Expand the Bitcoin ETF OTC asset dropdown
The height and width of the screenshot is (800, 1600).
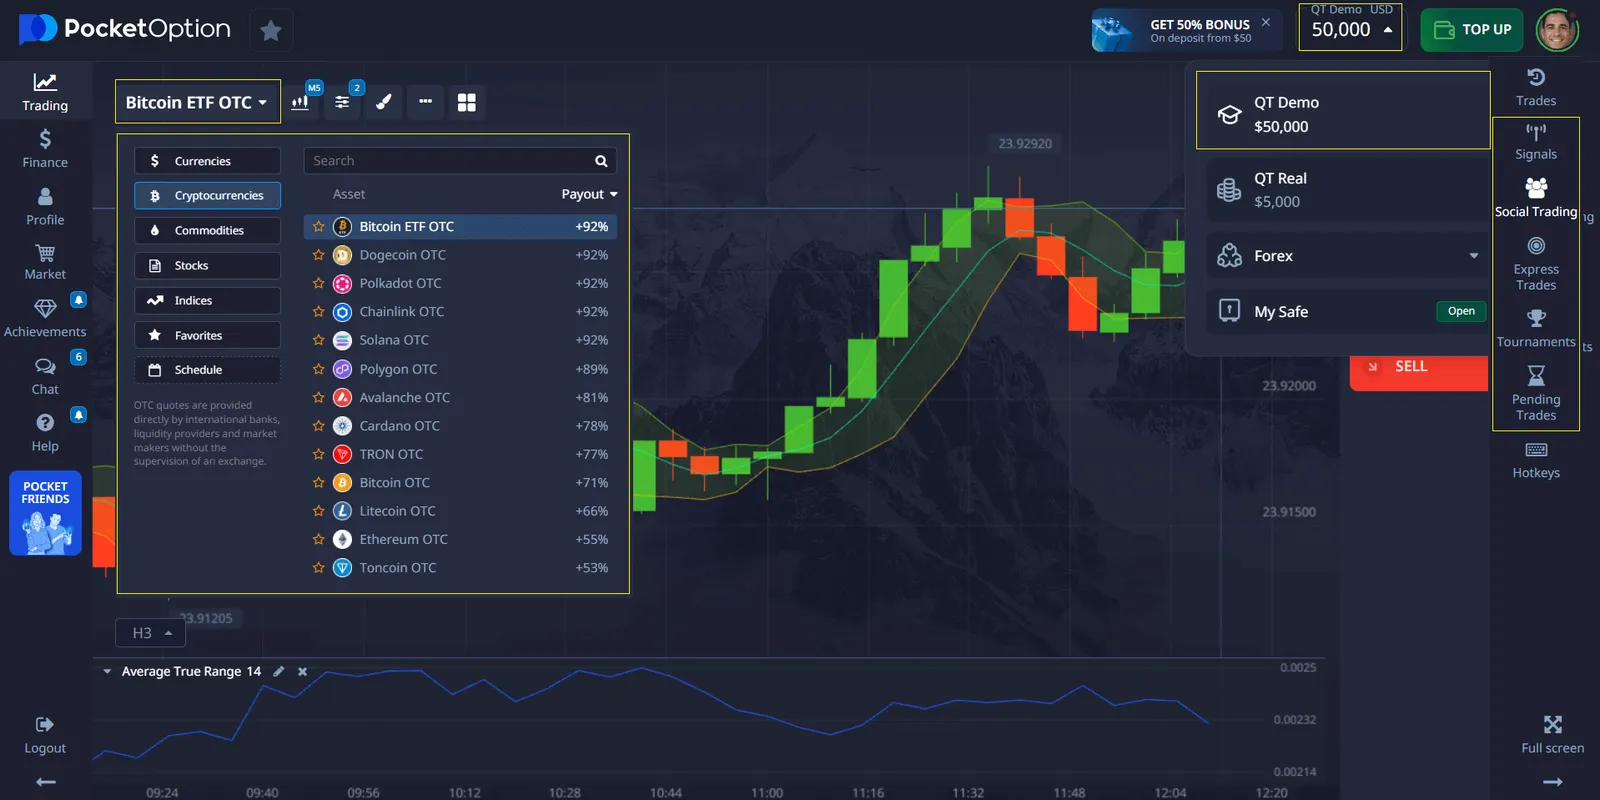coord(197,102)
